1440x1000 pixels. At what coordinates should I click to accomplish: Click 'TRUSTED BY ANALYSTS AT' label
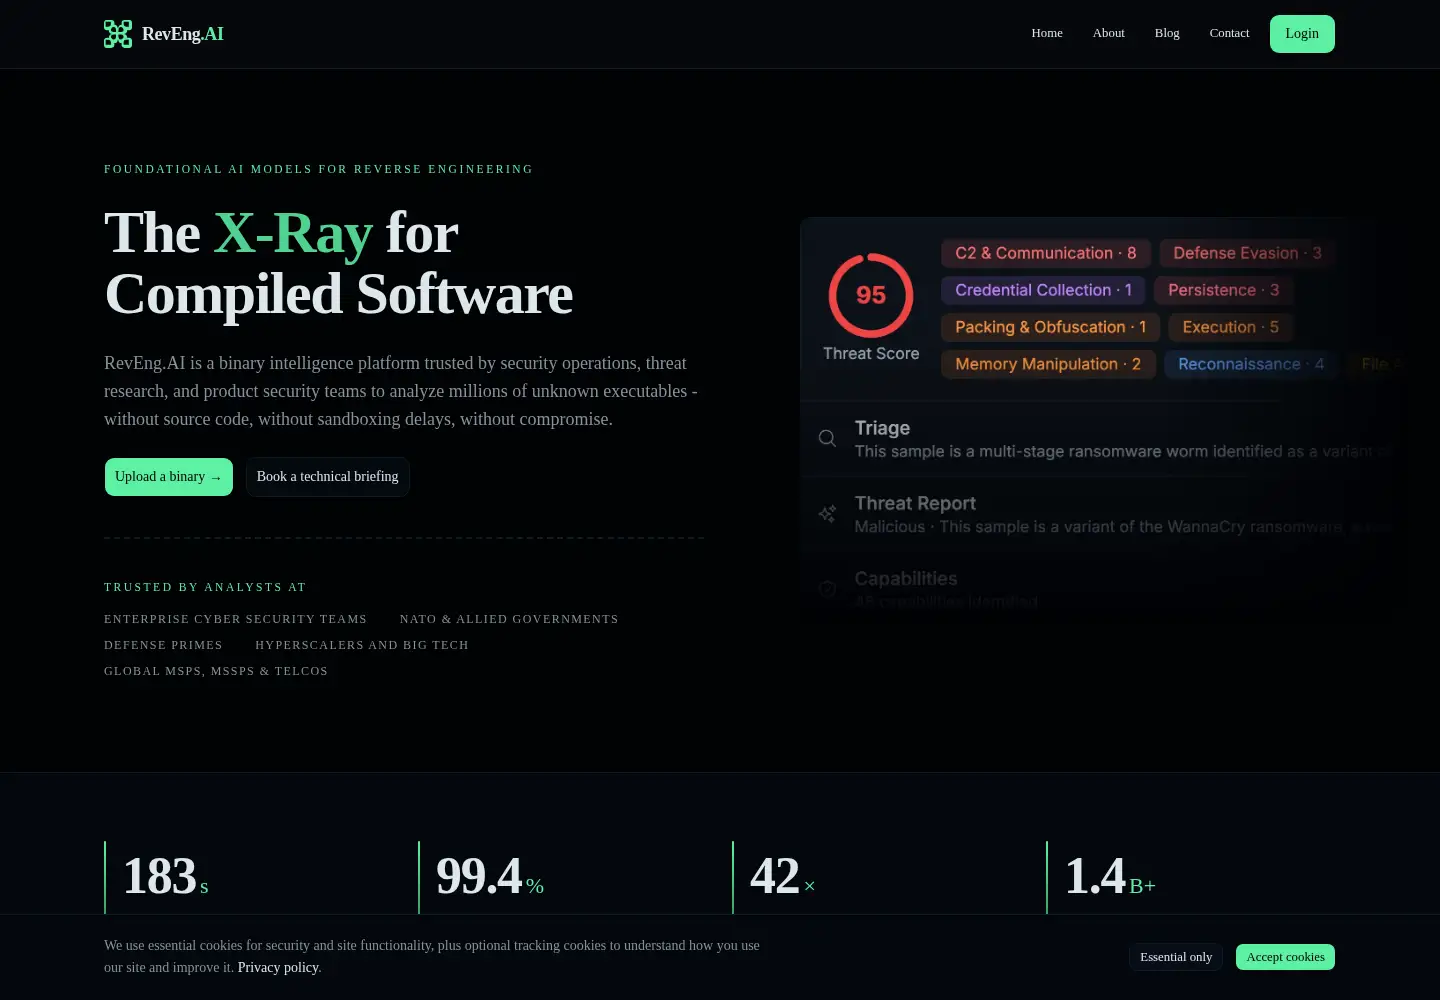(205, 587)
